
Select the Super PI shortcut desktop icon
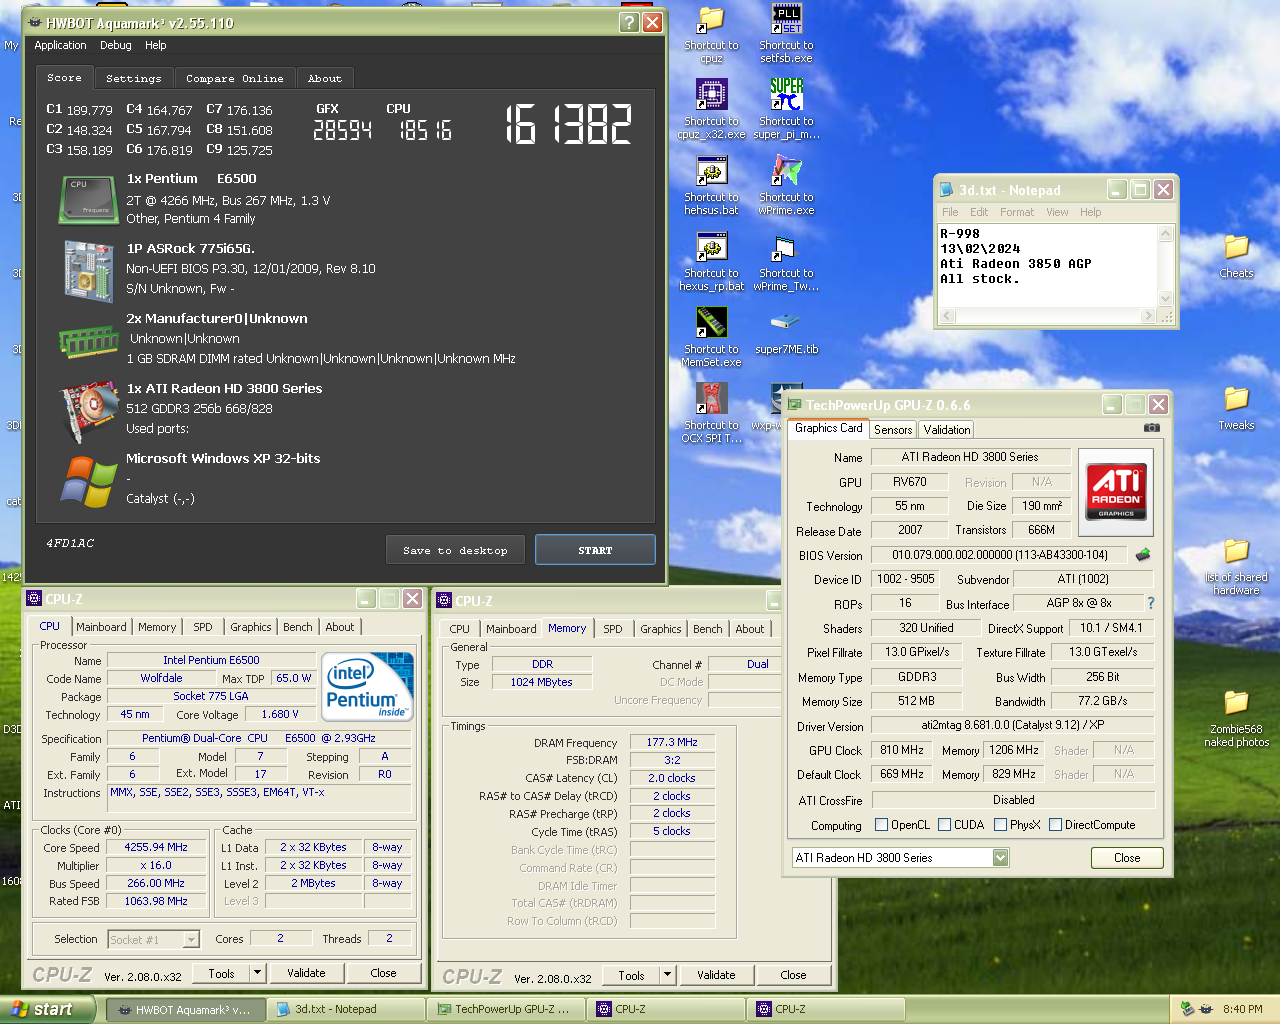[x=786, y=109]
